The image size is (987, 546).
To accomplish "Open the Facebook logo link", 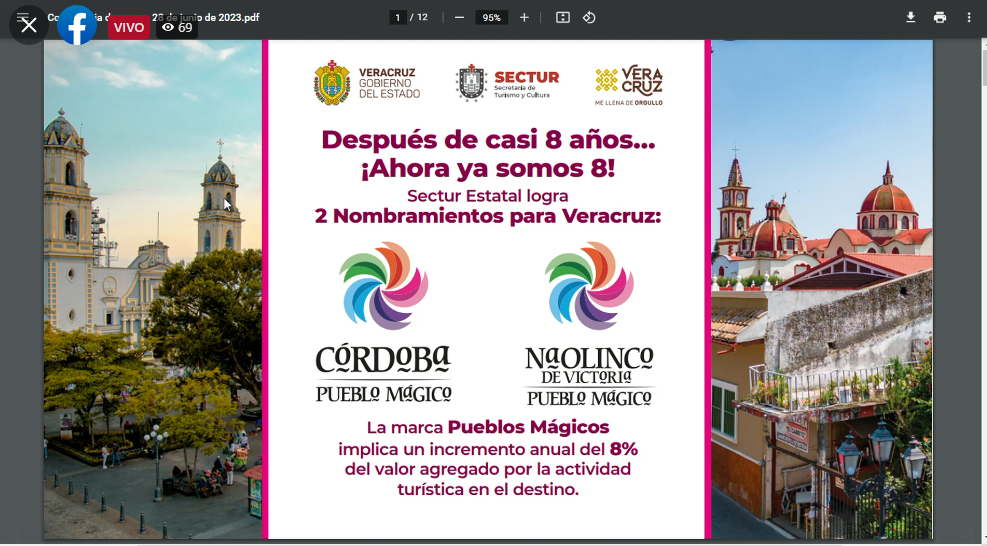I will click(77, 25).
